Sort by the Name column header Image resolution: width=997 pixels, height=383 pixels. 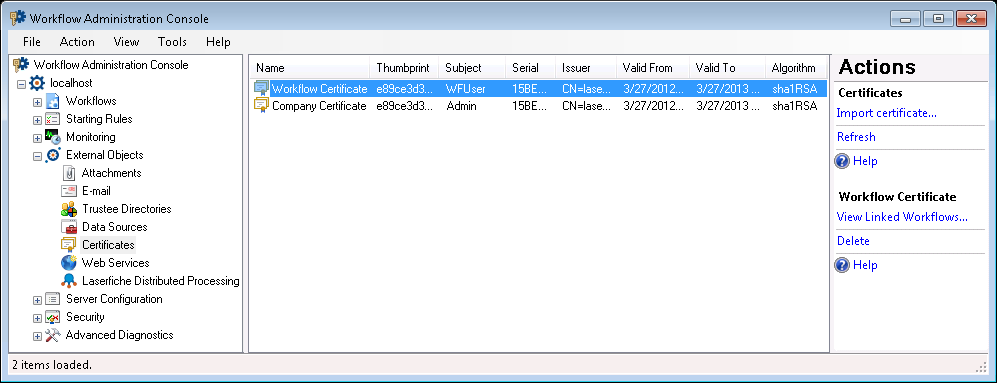(x=310, y=68)
